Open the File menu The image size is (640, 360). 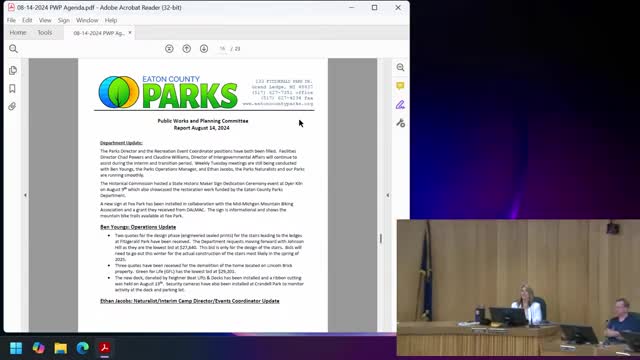tap(11, 20)
